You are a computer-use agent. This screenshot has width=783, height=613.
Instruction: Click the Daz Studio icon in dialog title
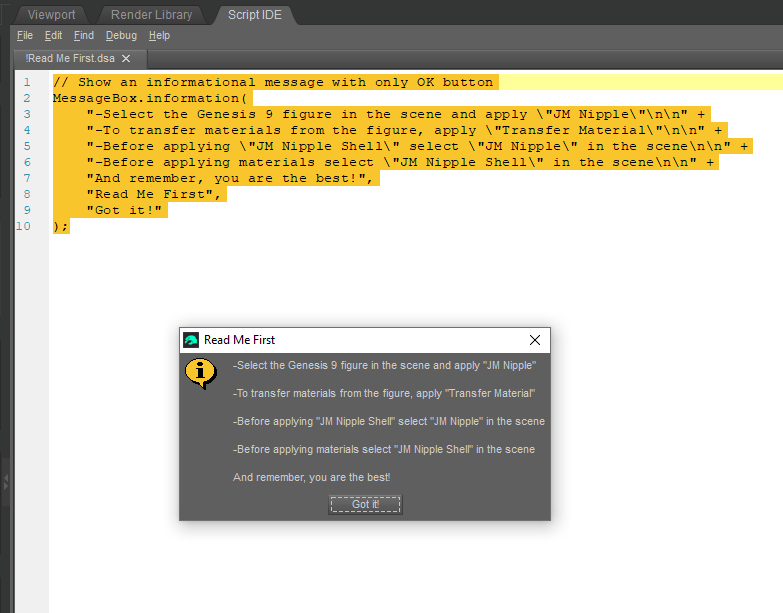(x=191, y=340)
